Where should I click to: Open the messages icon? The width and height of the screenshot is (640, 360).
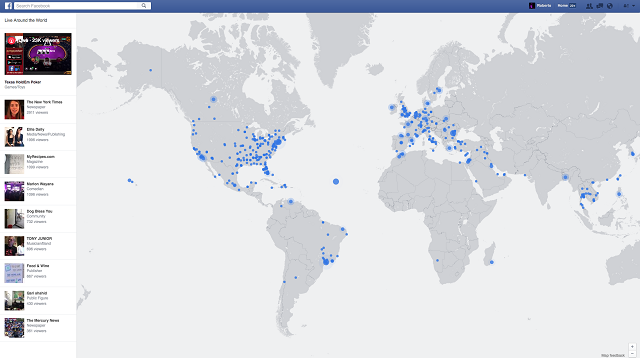click(x=600, y=6)
